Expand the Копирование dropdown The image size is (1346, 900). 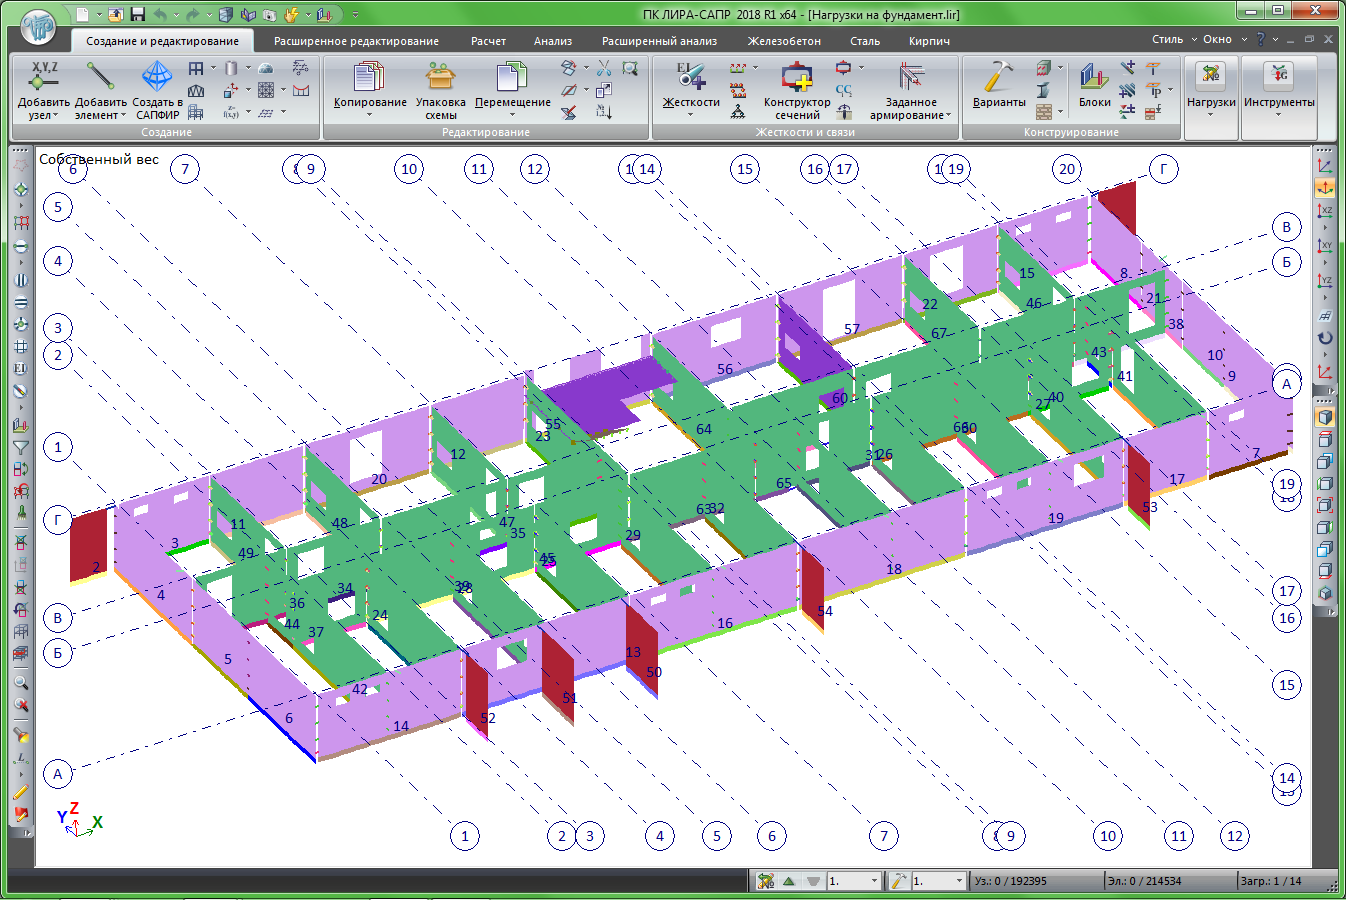click(x=369, y=115)
